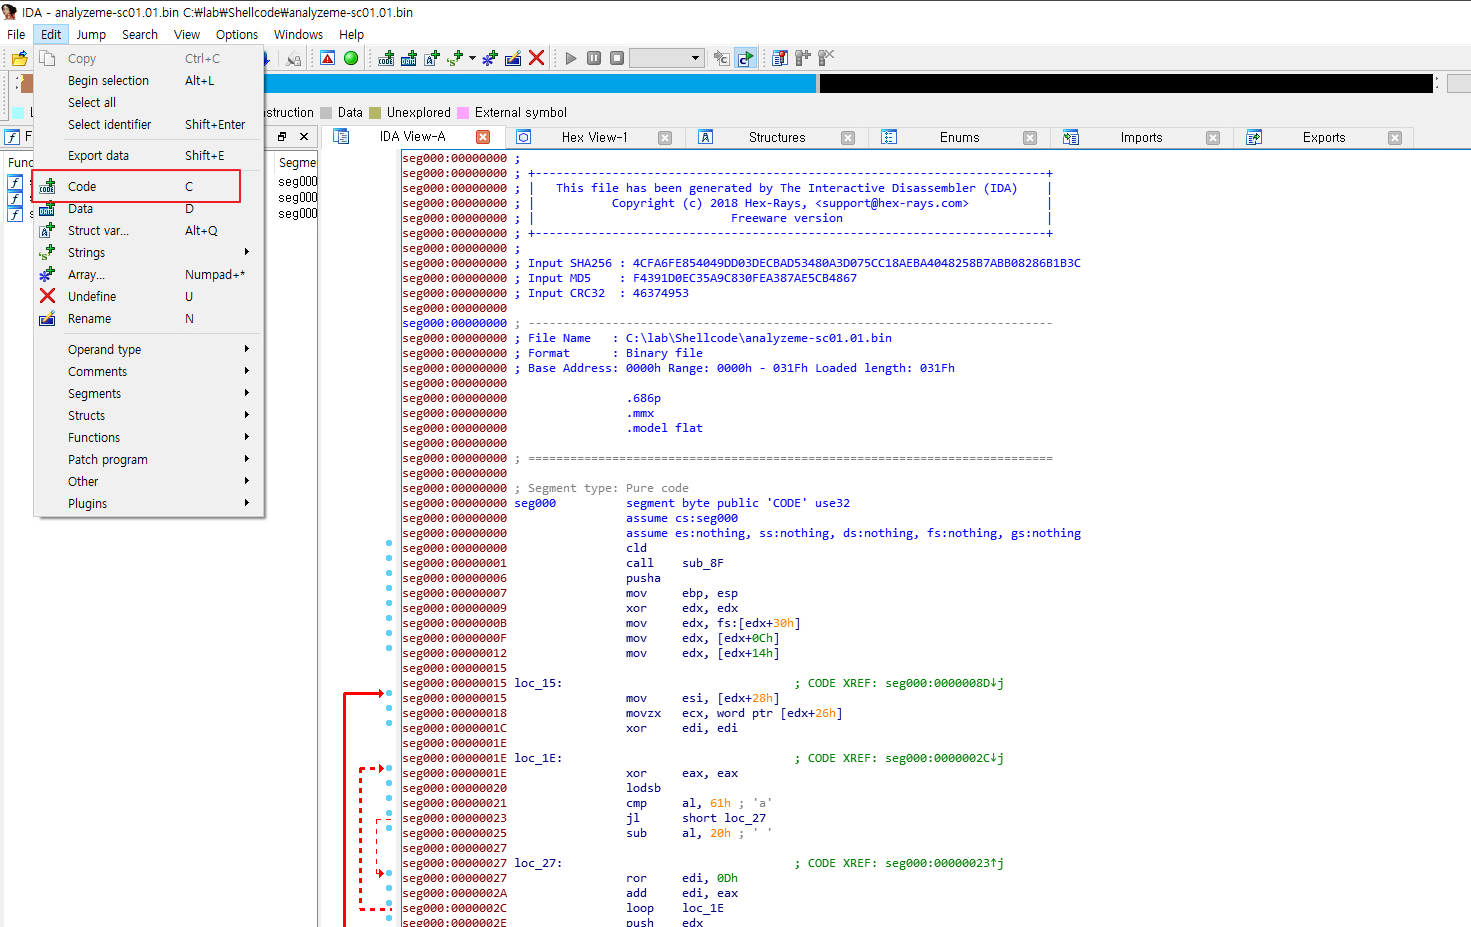This screenshot has width=1471, height=927.
Task: Click the red X Undefine toolbar icon
Action: (536, 58)
